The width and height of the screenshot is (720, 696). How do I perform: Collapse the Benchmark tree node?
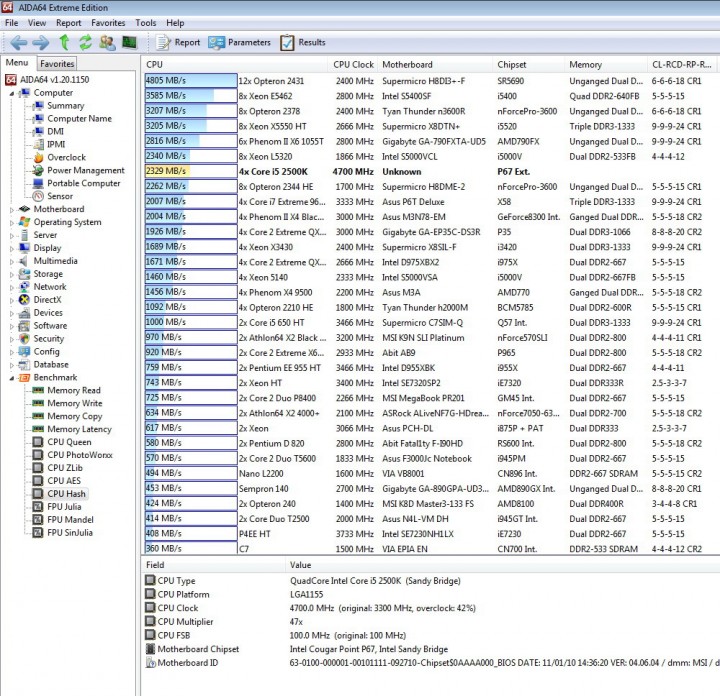tap(11, 378)
